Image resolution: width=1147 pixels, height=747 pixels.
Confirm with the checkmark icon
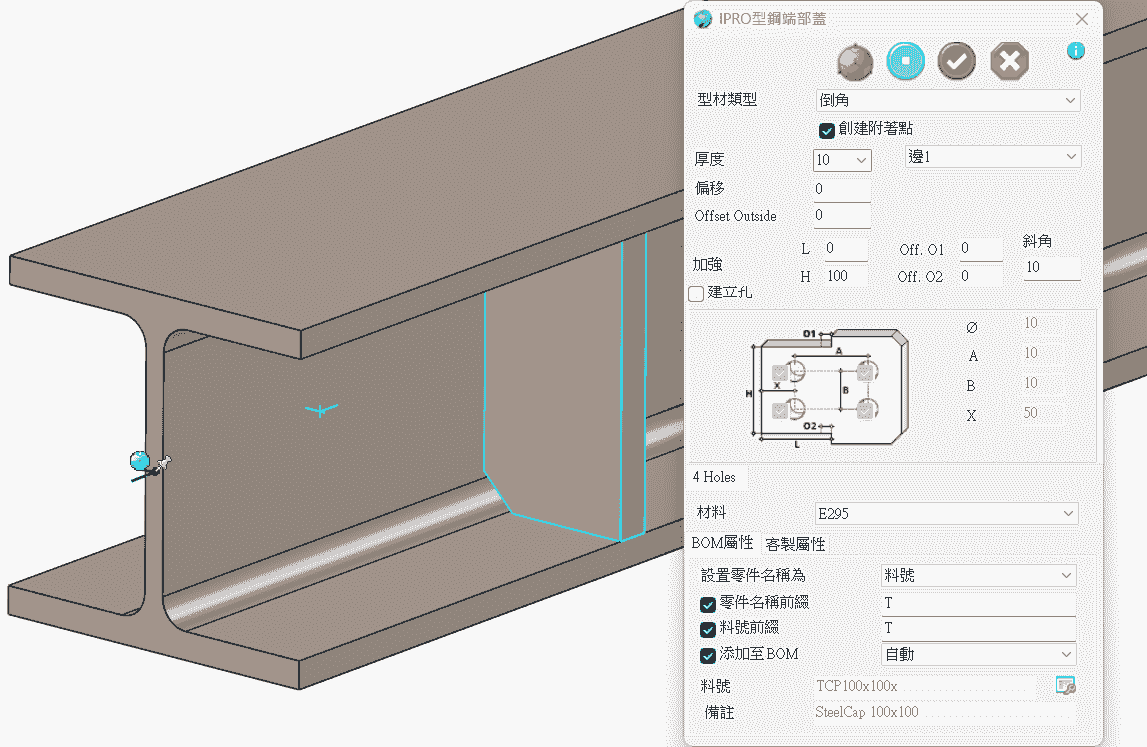tap(957, 61)
